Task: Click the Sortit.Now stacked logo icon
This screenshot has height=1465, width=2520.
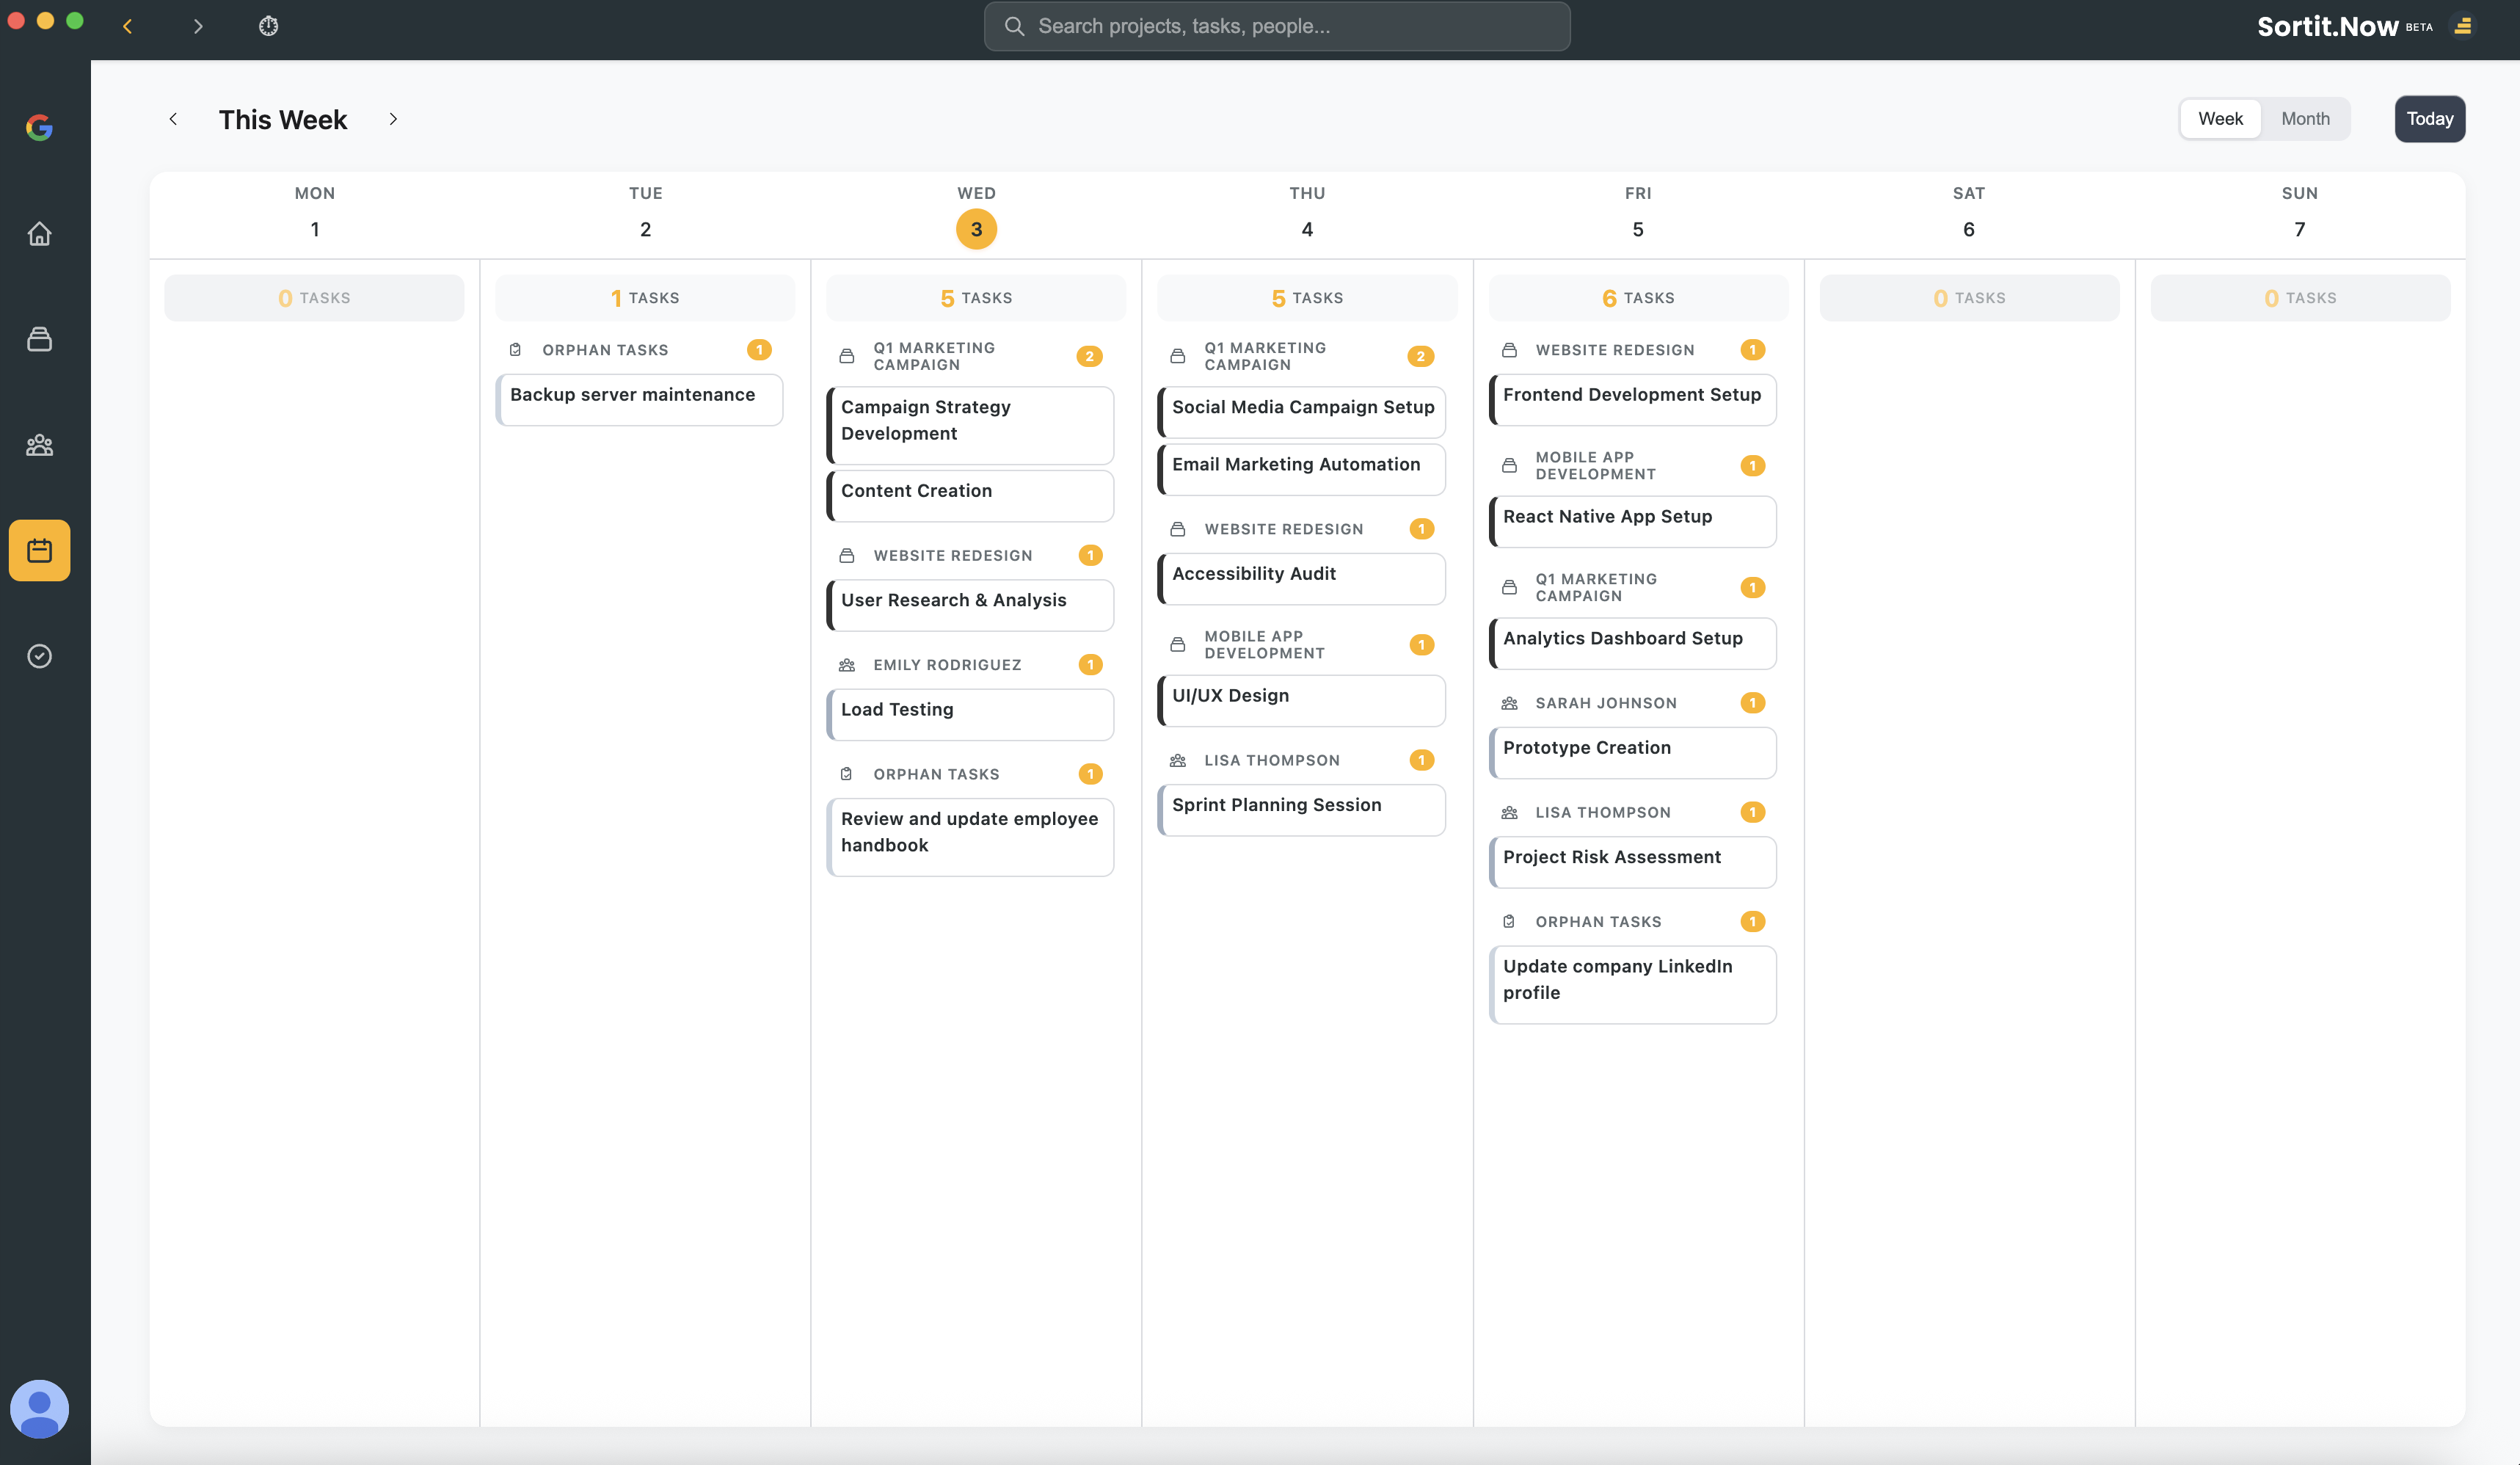Action: click(x=2463, y=26)
